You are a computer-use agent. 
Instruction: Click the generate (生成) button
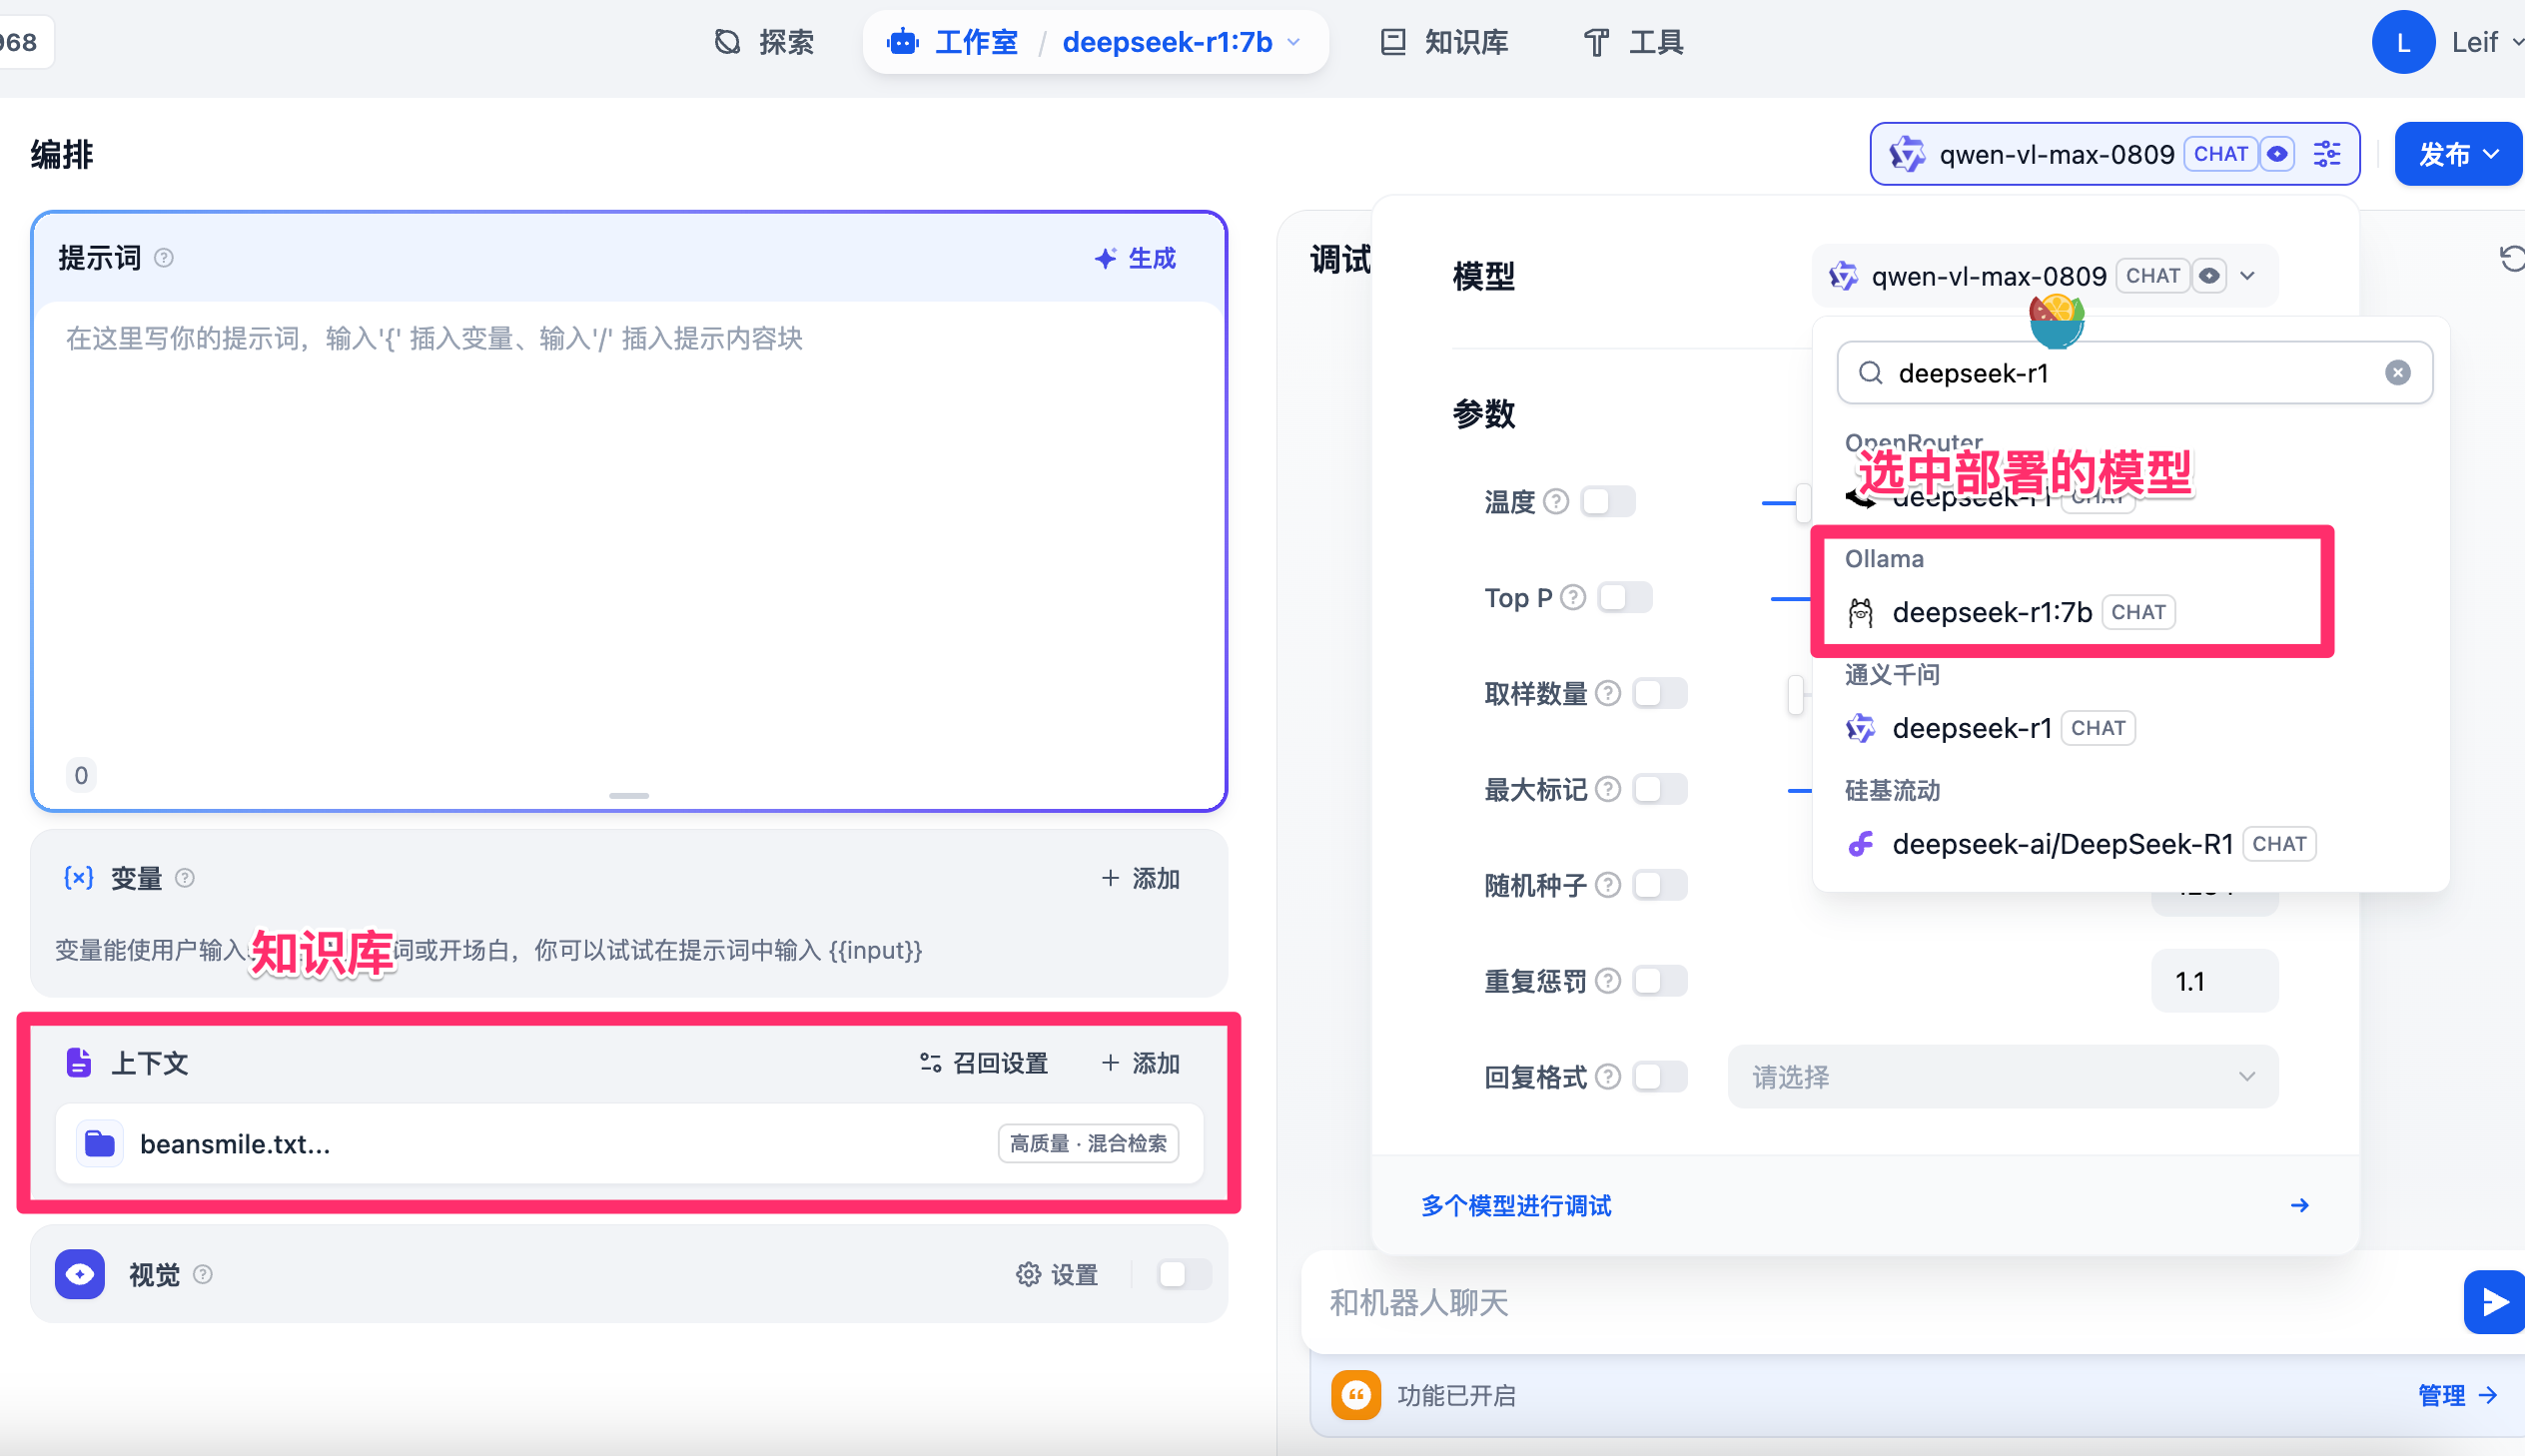pyautogui.click(x=1136, y=258)
